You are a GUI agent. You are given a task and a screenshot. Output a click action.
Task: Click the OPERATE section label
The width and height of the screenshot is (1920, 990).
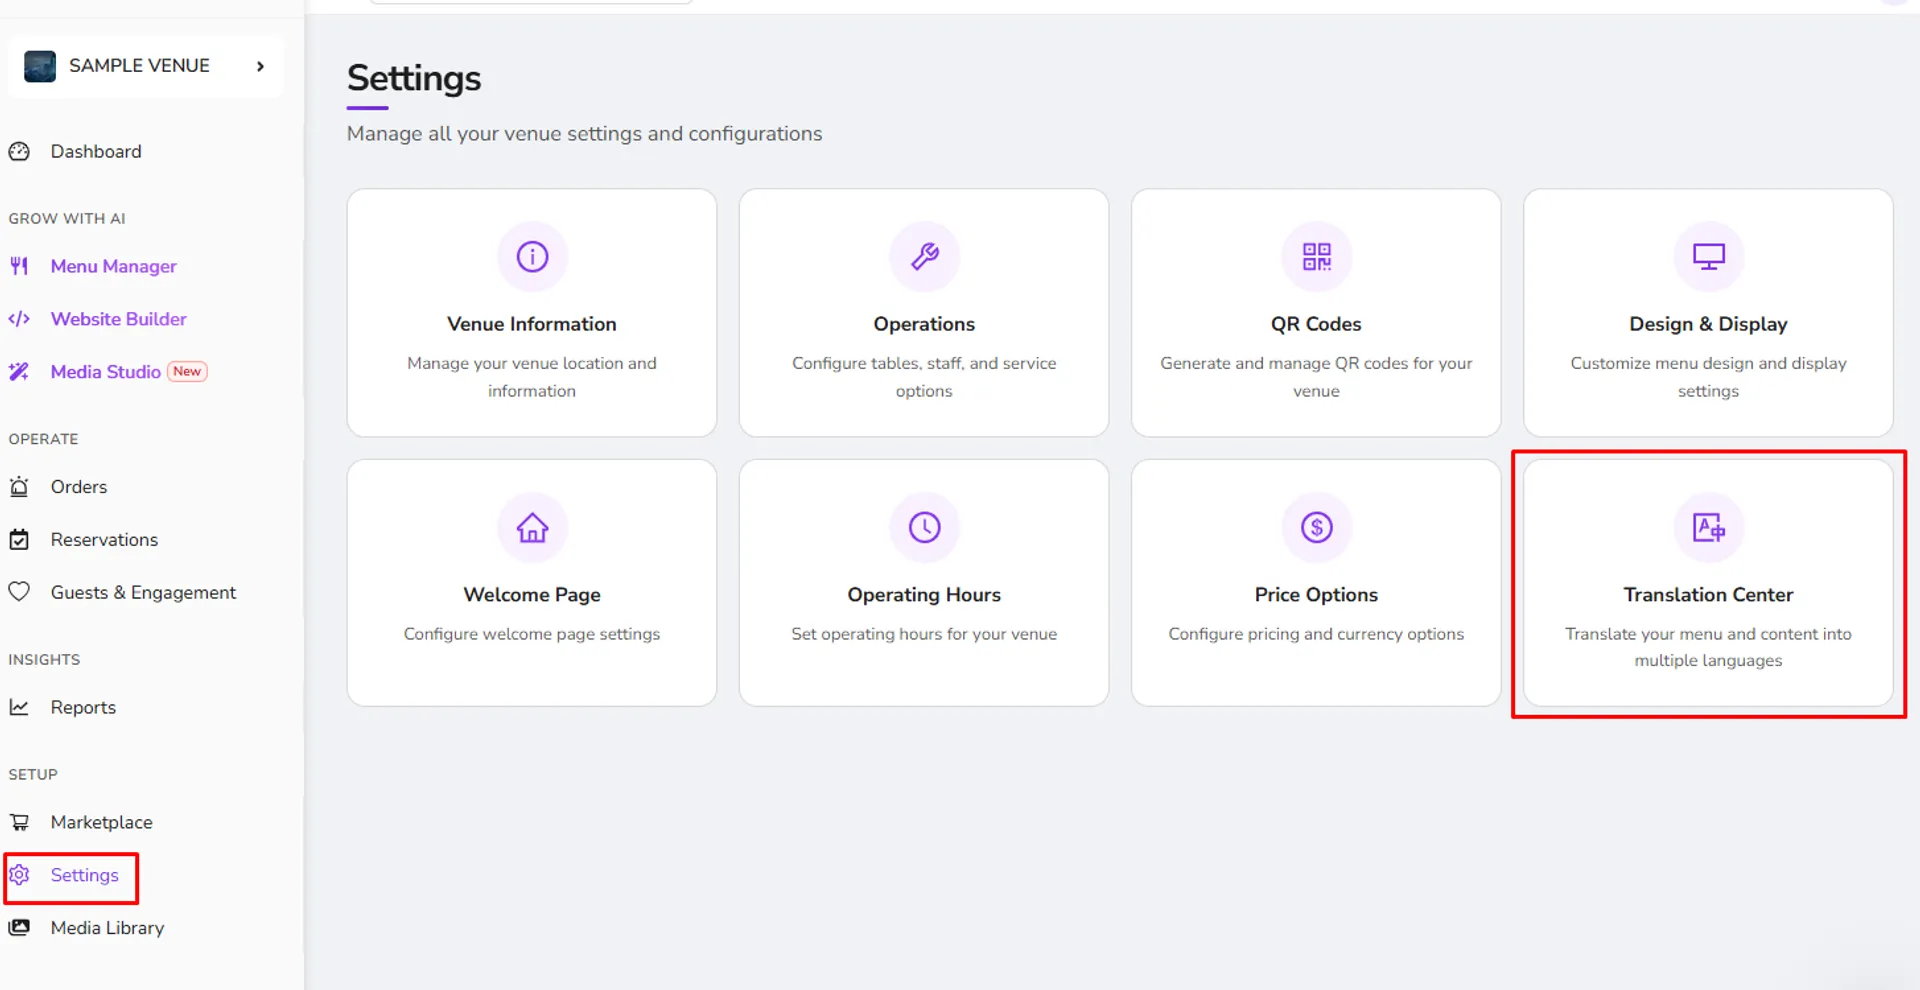[x=43, y=439]
